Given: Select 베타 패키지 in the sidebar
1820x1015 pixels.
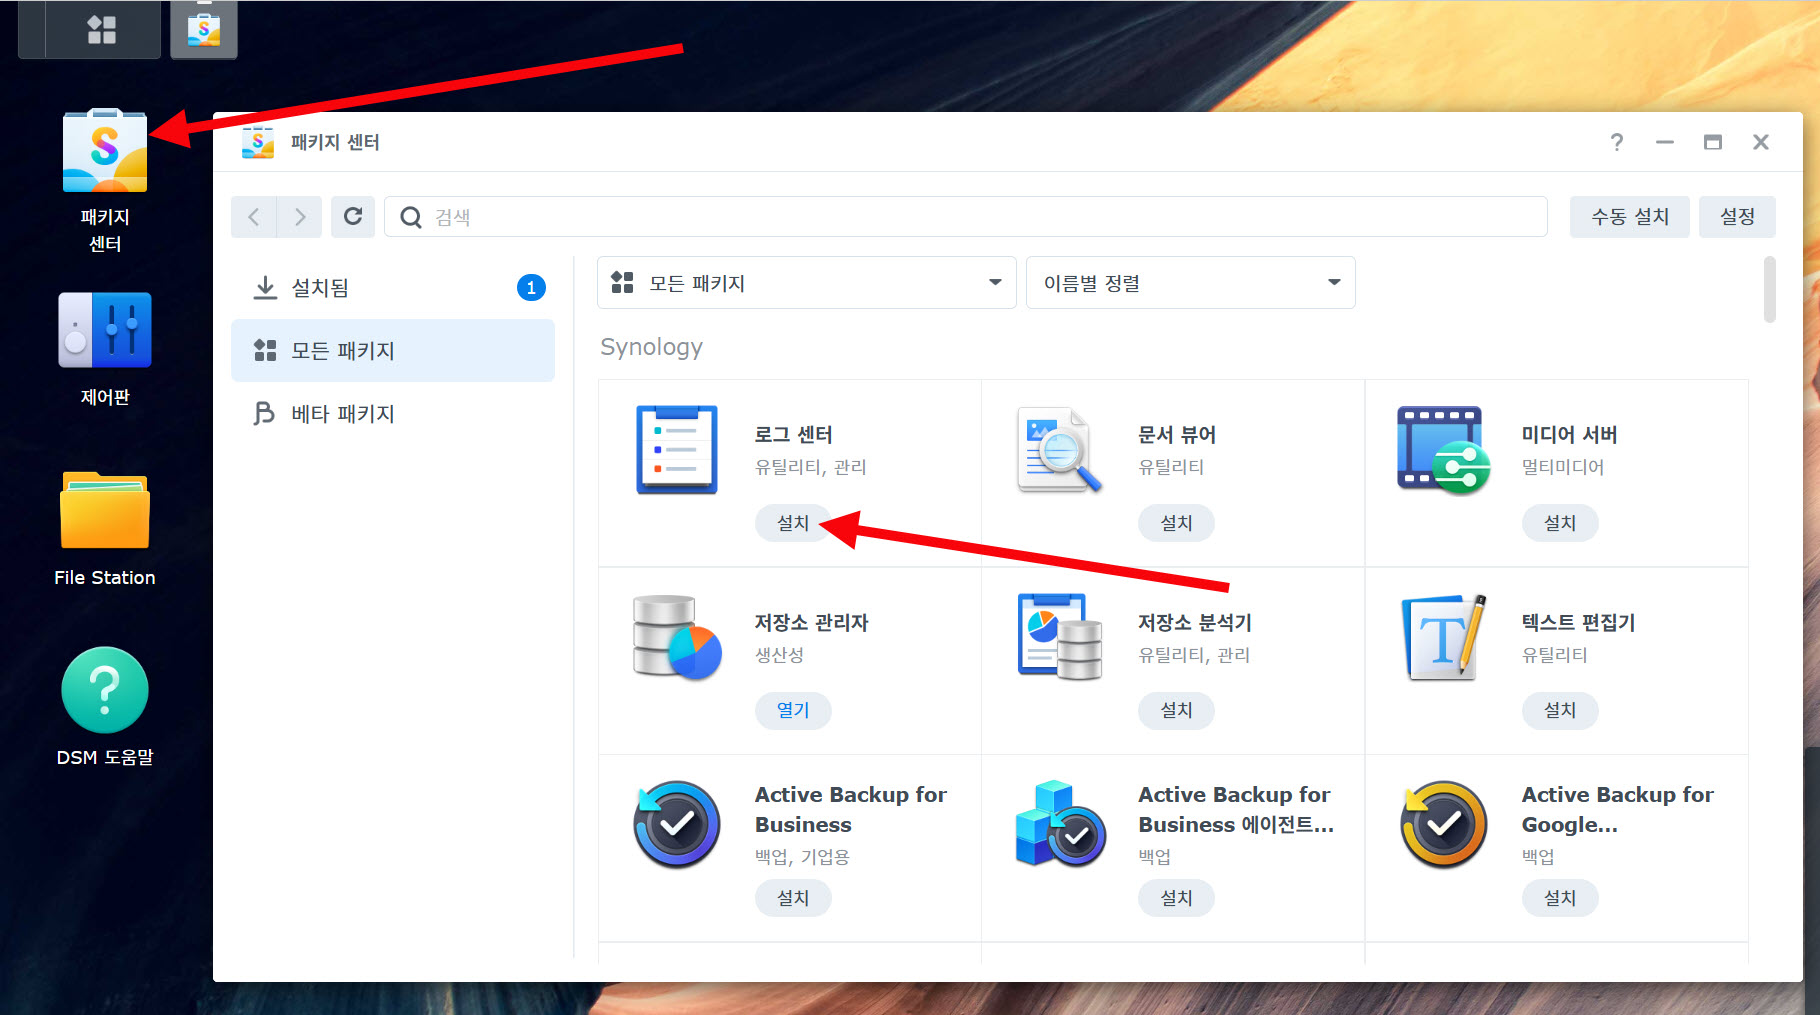Looking at the screenshot, I should (x=392, y=414).
